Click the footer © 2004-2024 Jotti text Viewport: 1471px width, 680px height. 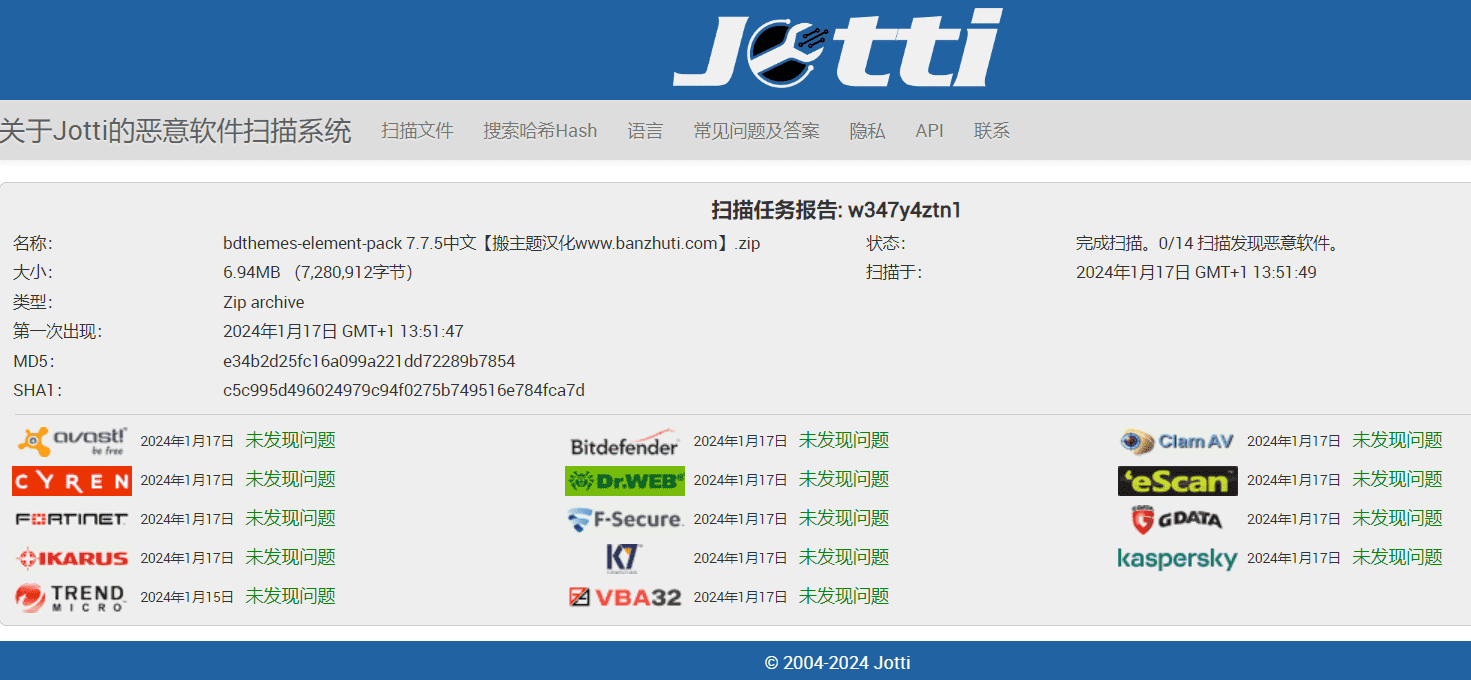coord(837,662)
